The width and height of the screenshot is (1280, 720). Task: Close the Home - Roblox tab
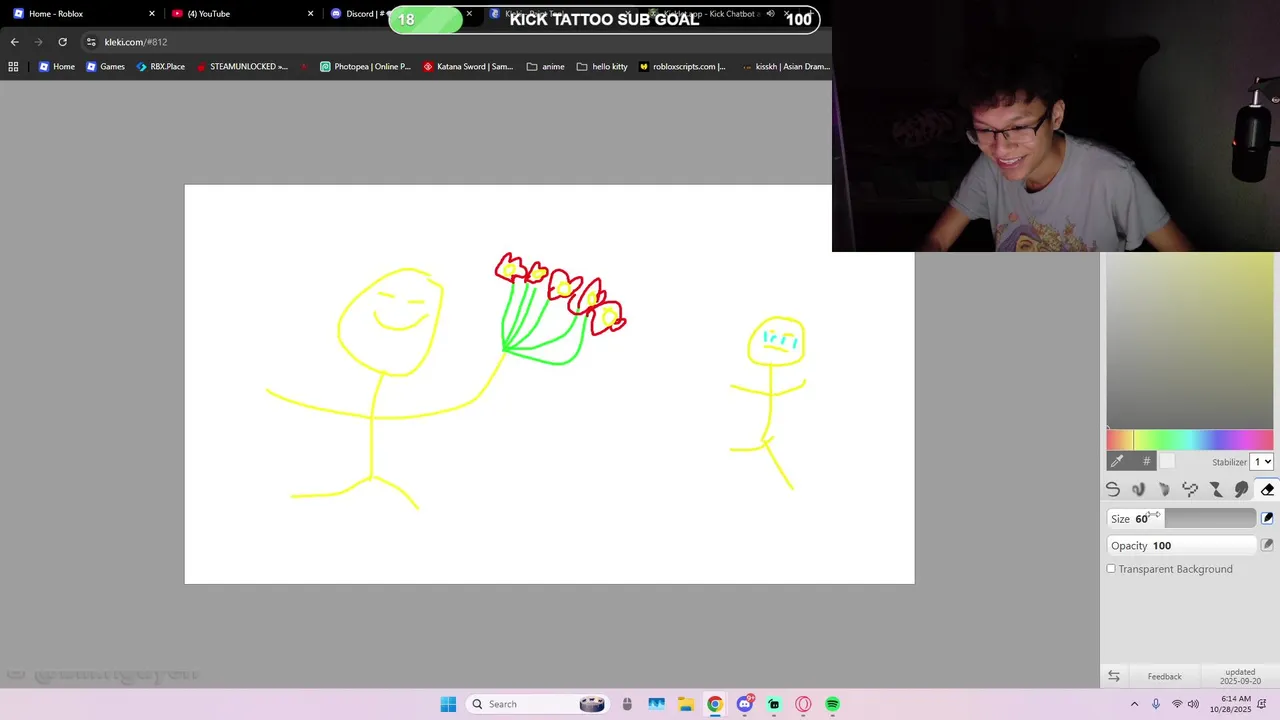pos(152,14)
